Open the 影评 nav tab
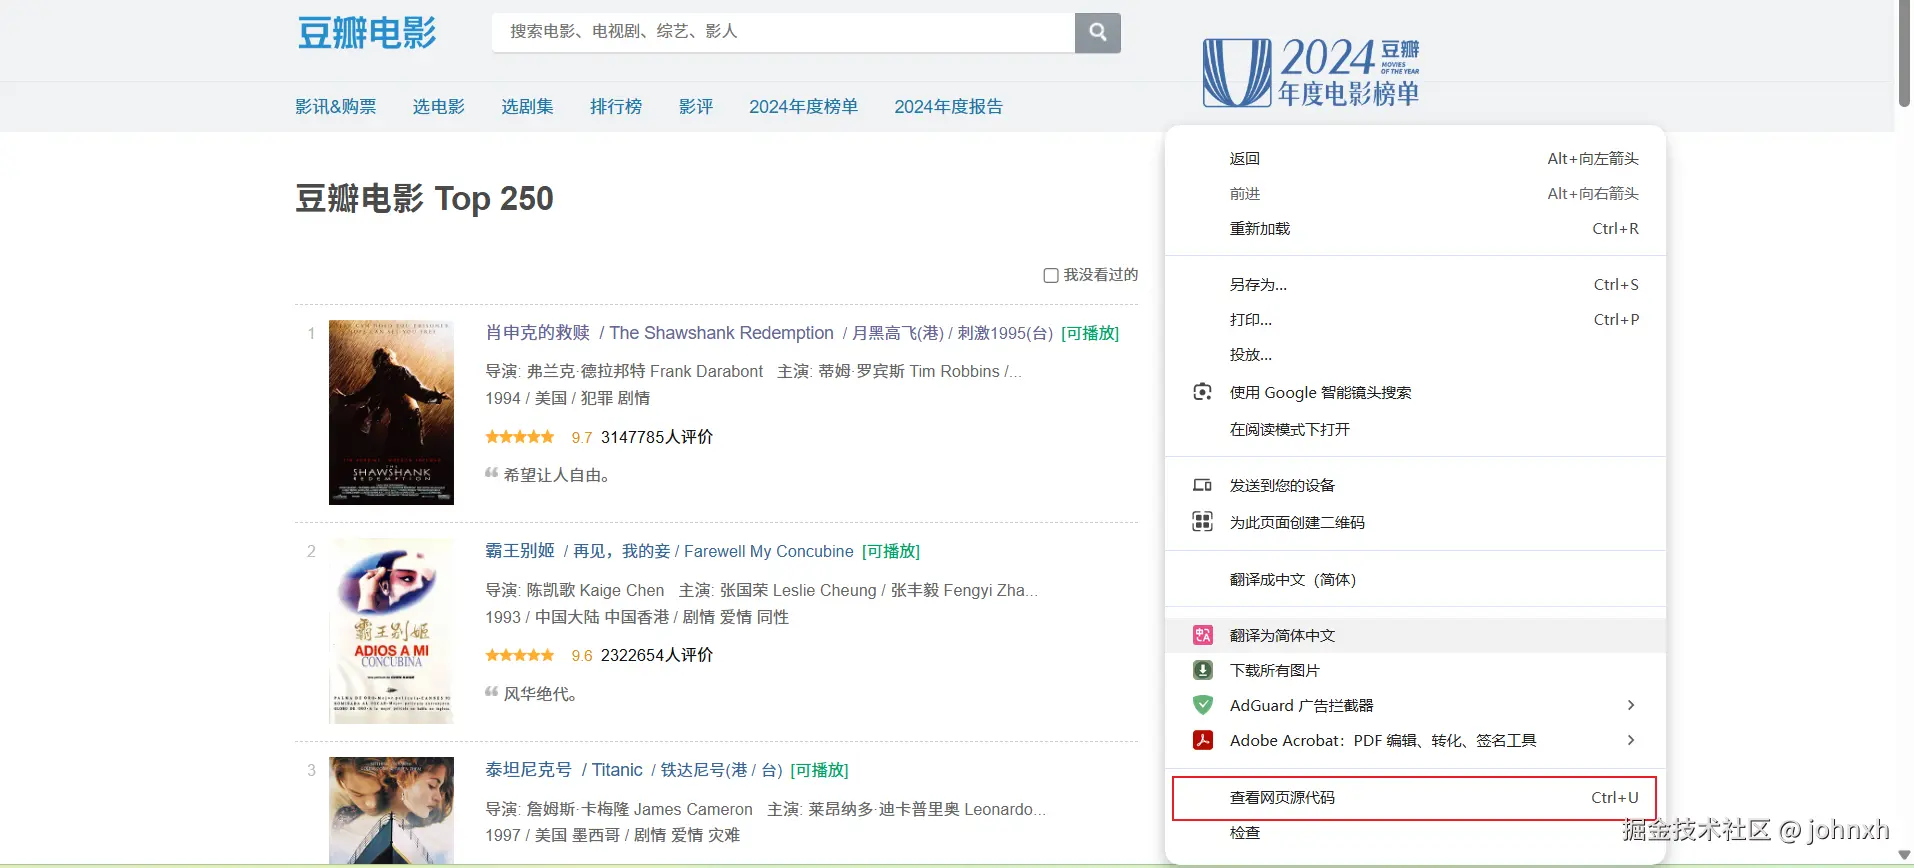This screenshot has height=868, width=1914. pos(695,106)
